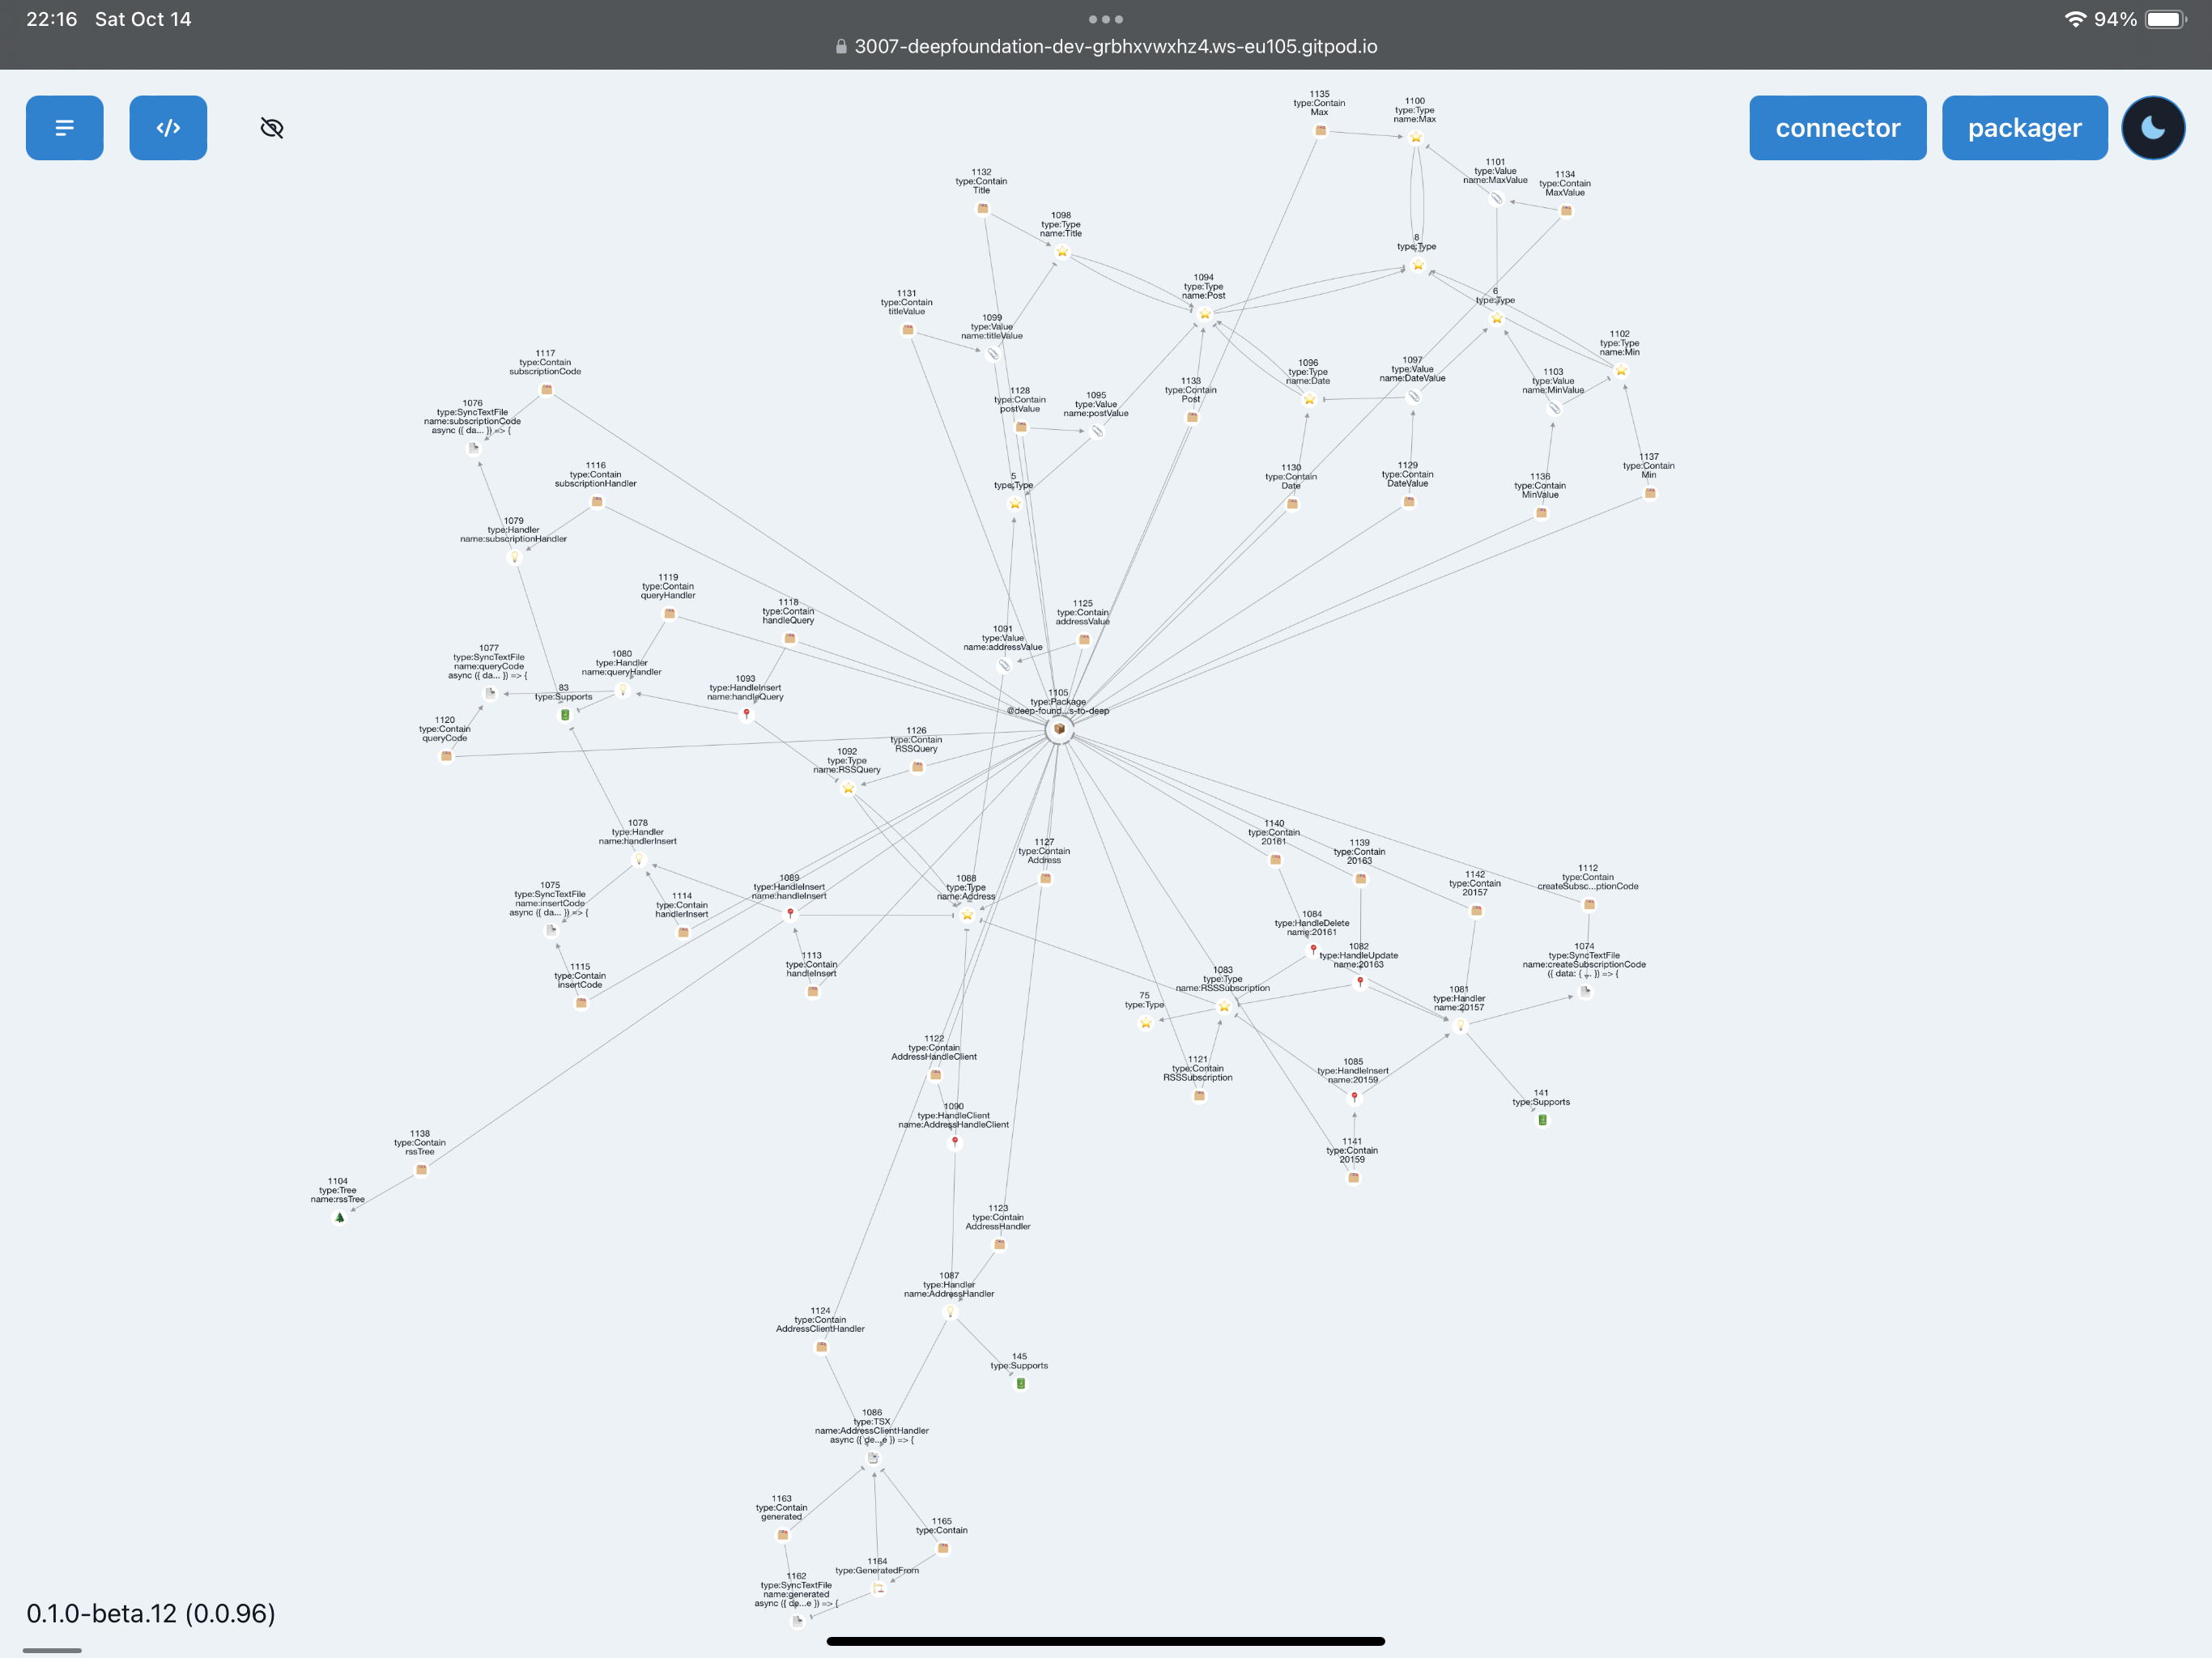This screenshot has width=2212, height=1658.
Task: Toggle dark mode moon switch
Action: pos(2153,128)
